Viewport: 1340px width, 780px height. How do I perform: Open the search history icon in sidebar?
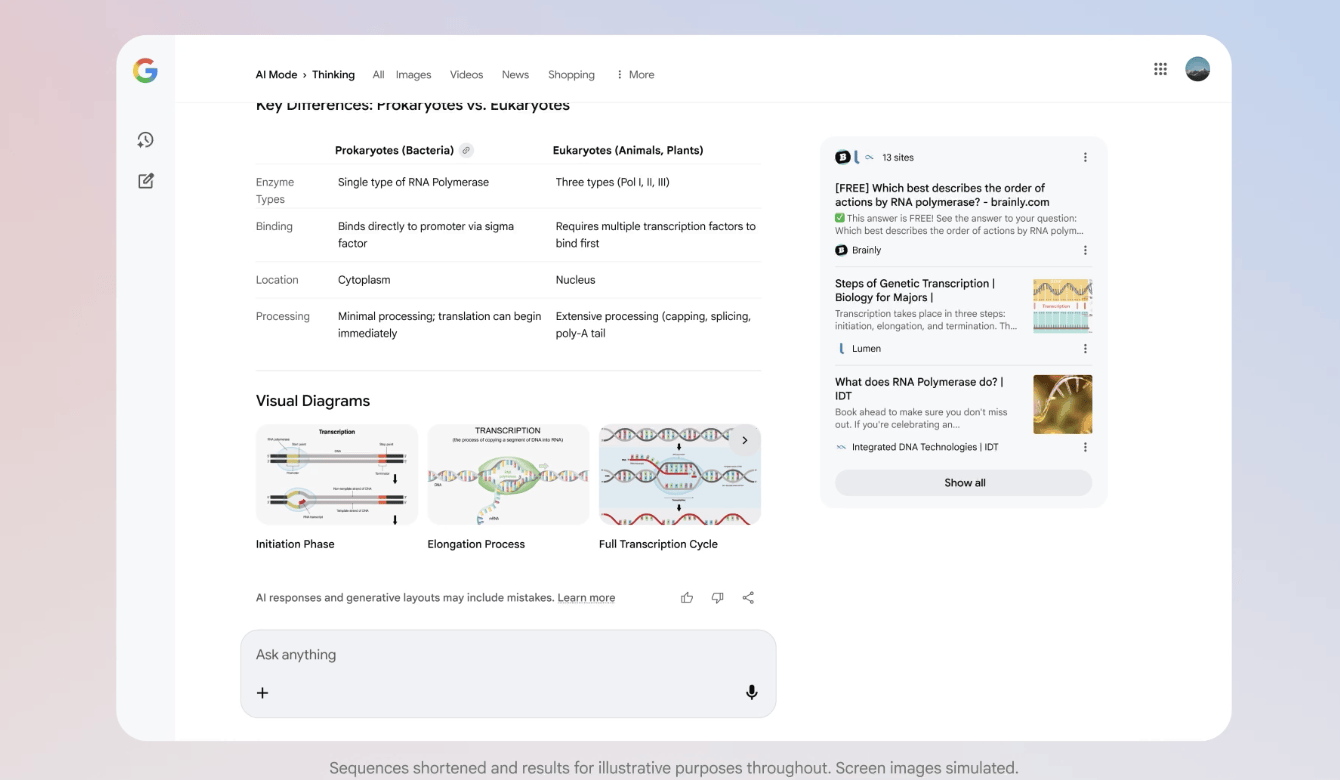146,140
